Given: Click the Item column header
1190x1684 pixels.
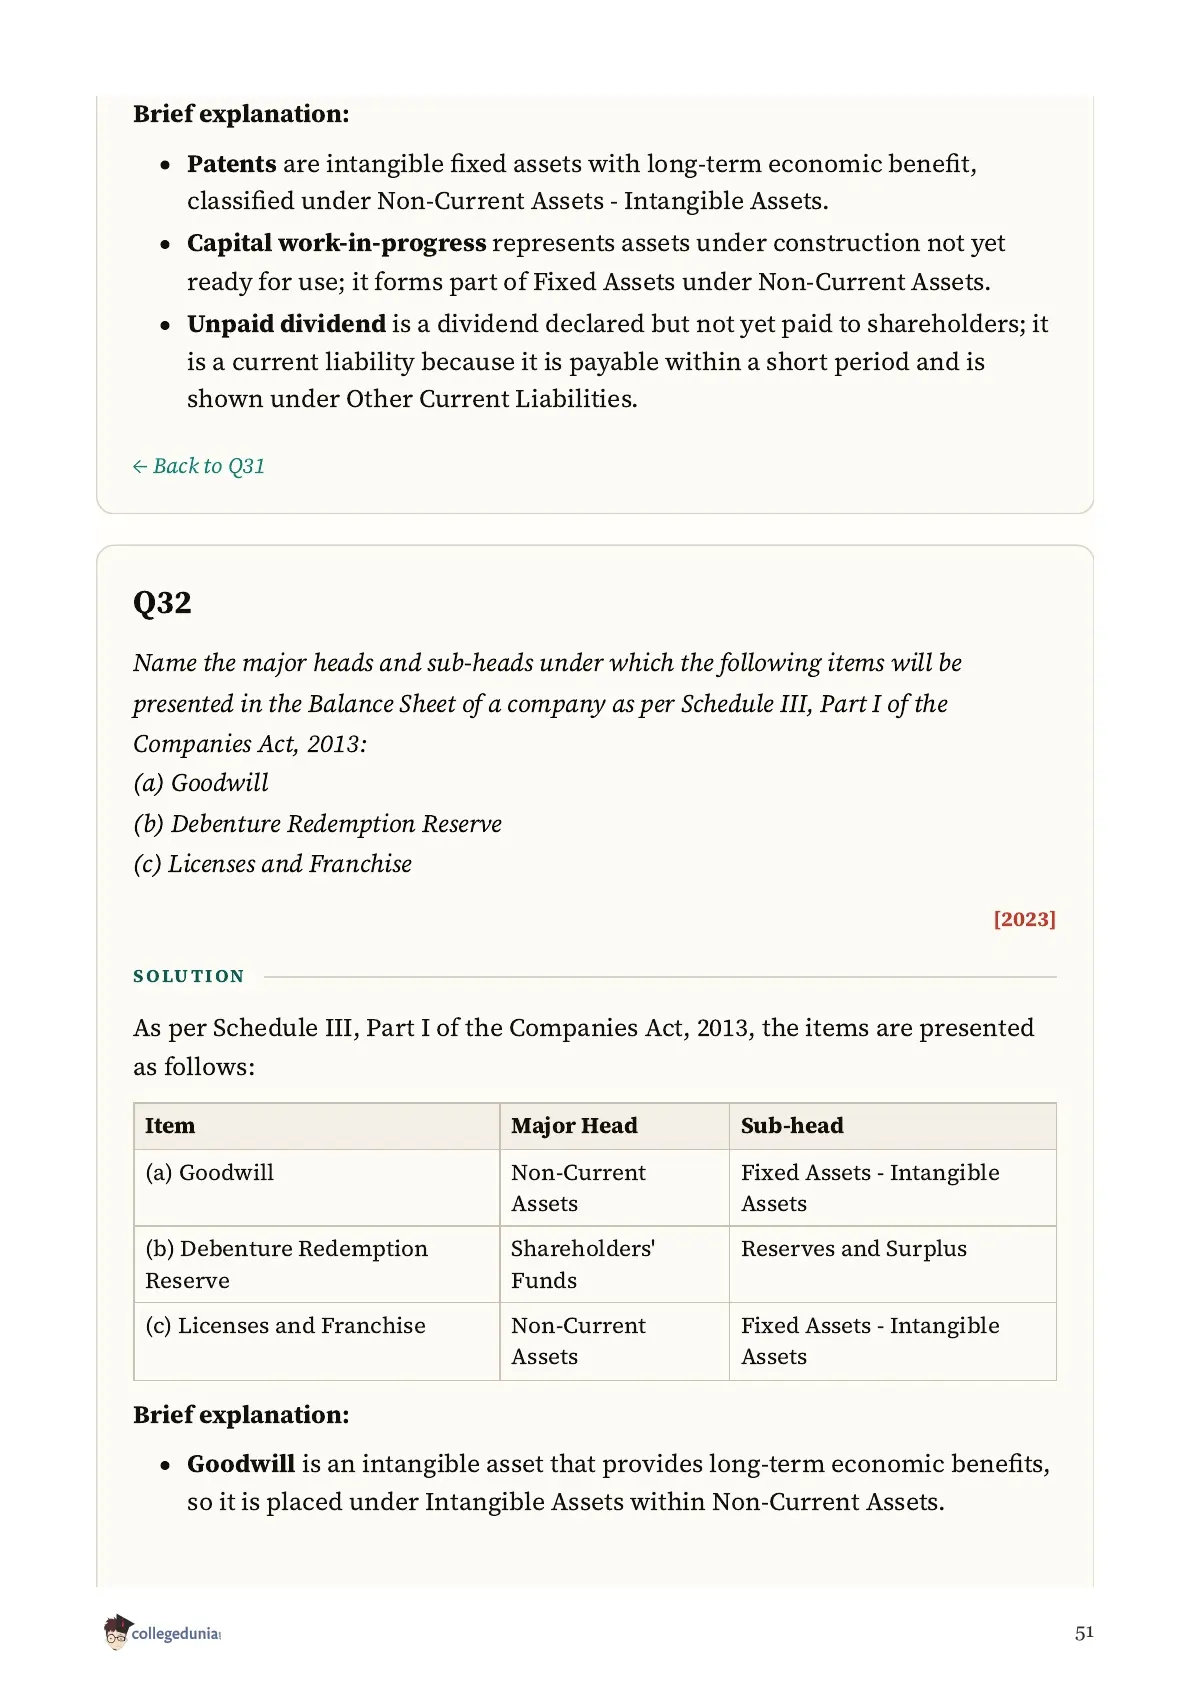Looking at the screenshot, I should 317,1126.
